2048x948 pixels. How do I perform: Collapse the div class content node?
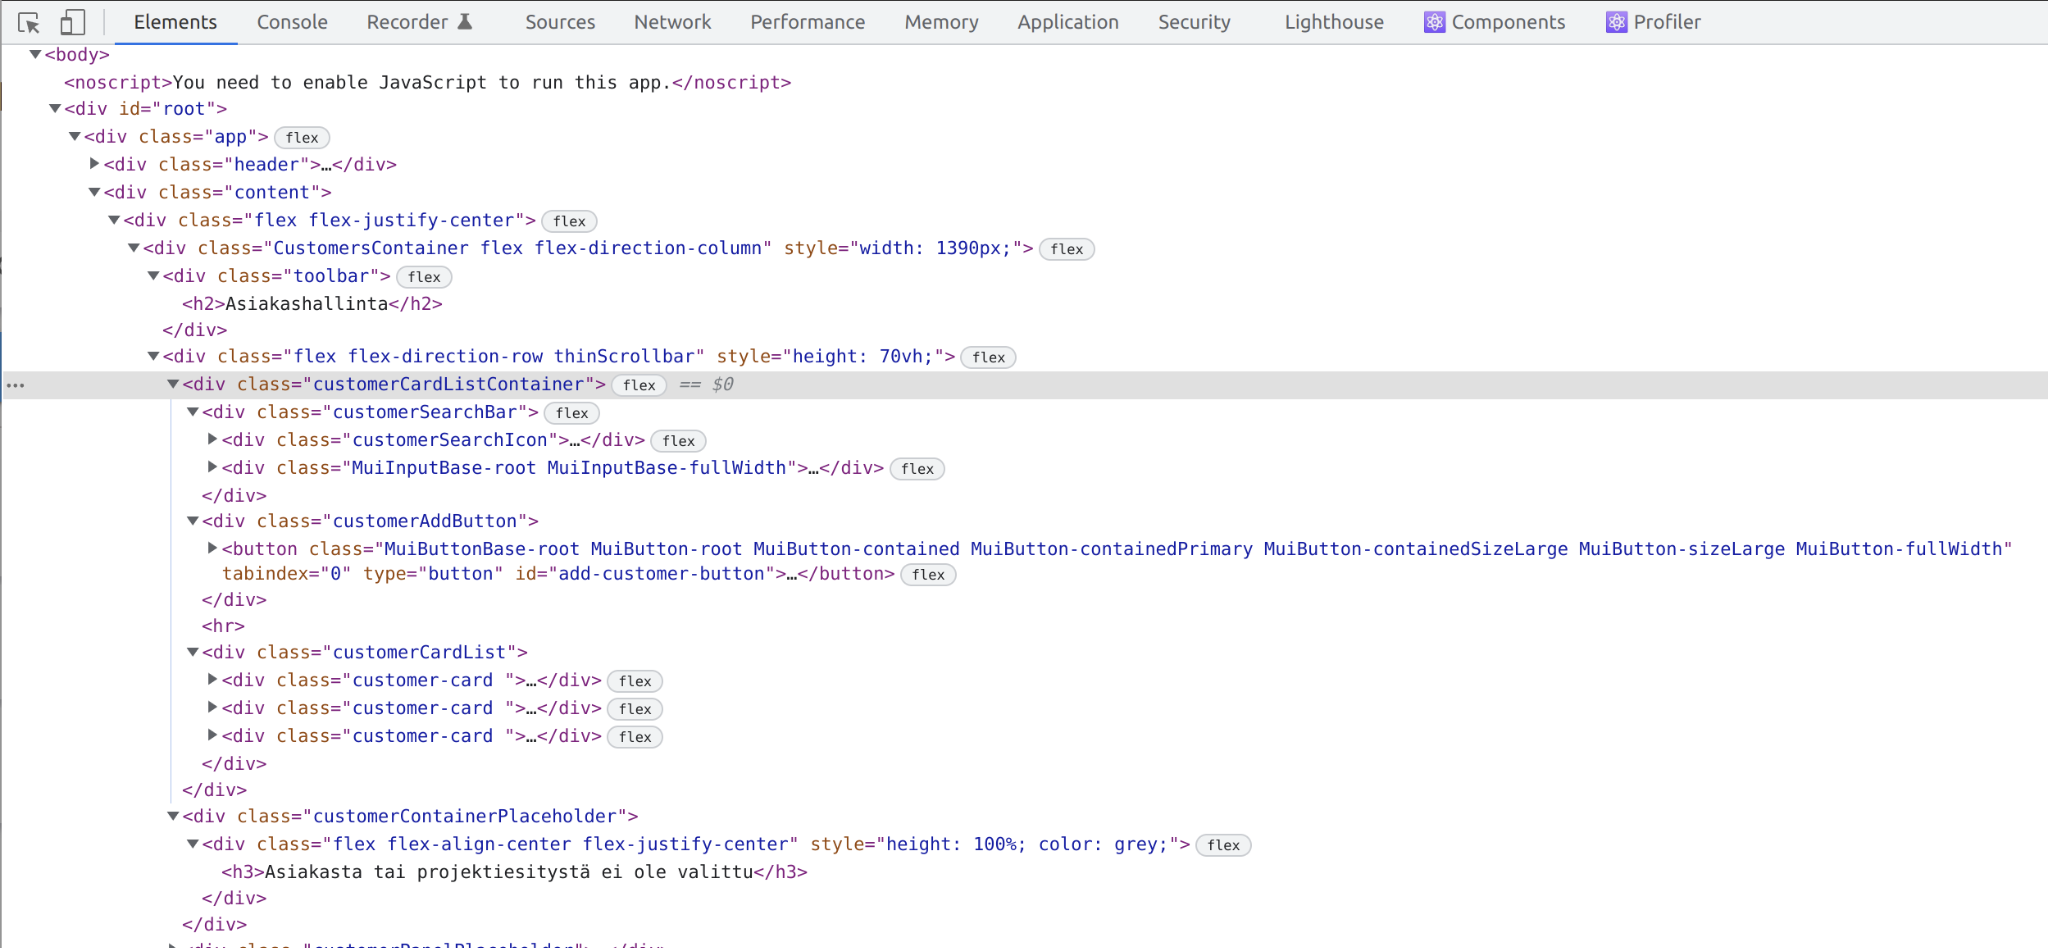[x=94, y=191]
